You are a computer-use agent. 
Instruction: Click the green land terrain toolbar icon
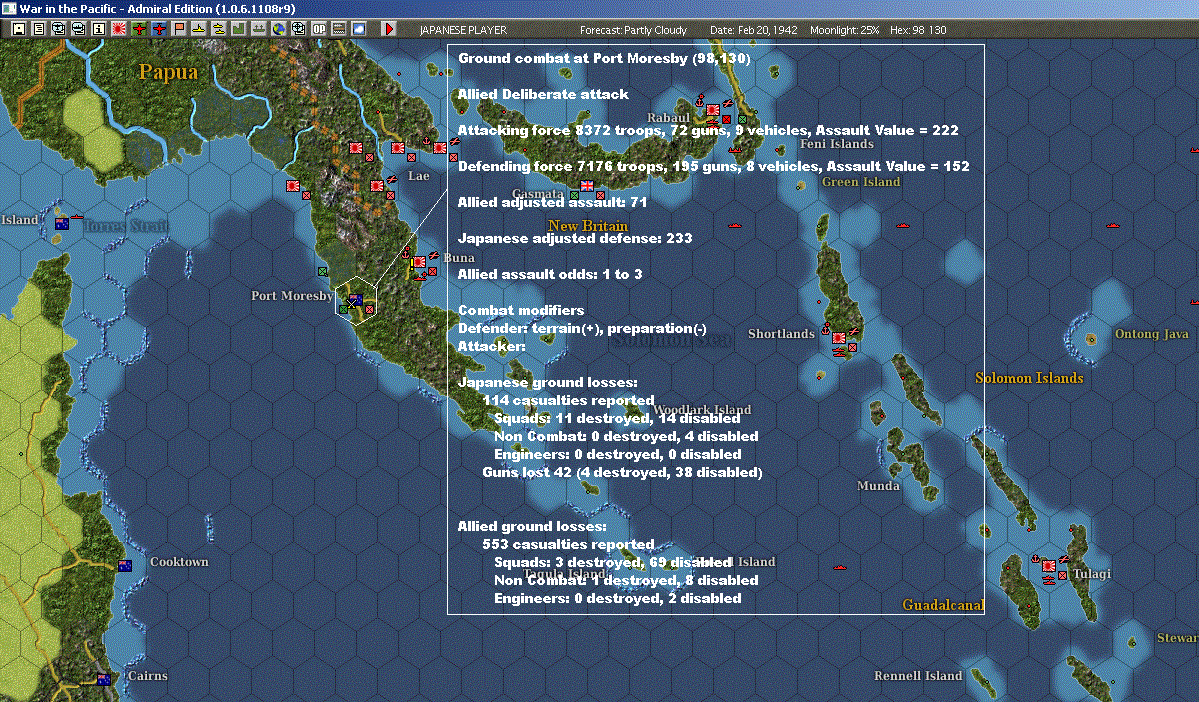(x=238, y=29)
